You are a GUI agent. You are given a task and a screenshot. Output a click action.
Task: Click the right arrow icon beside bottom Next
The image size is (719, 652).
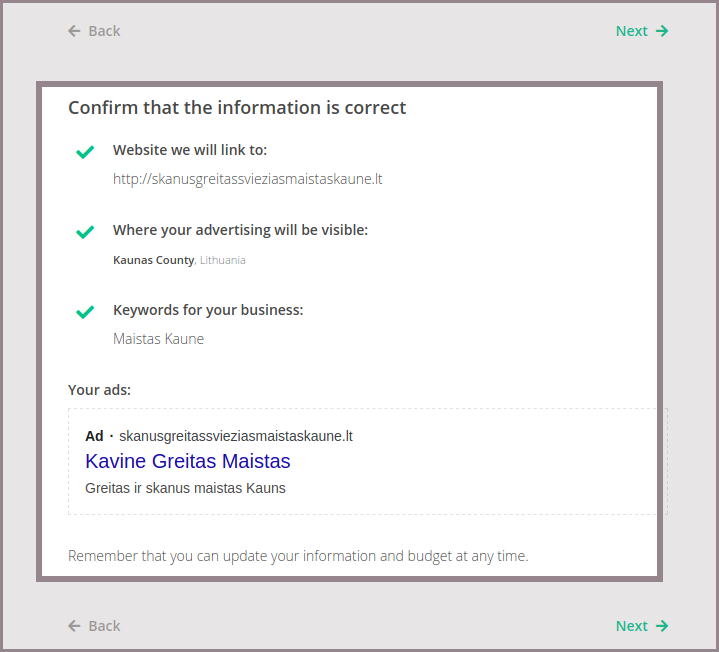(x=661, y=626)
